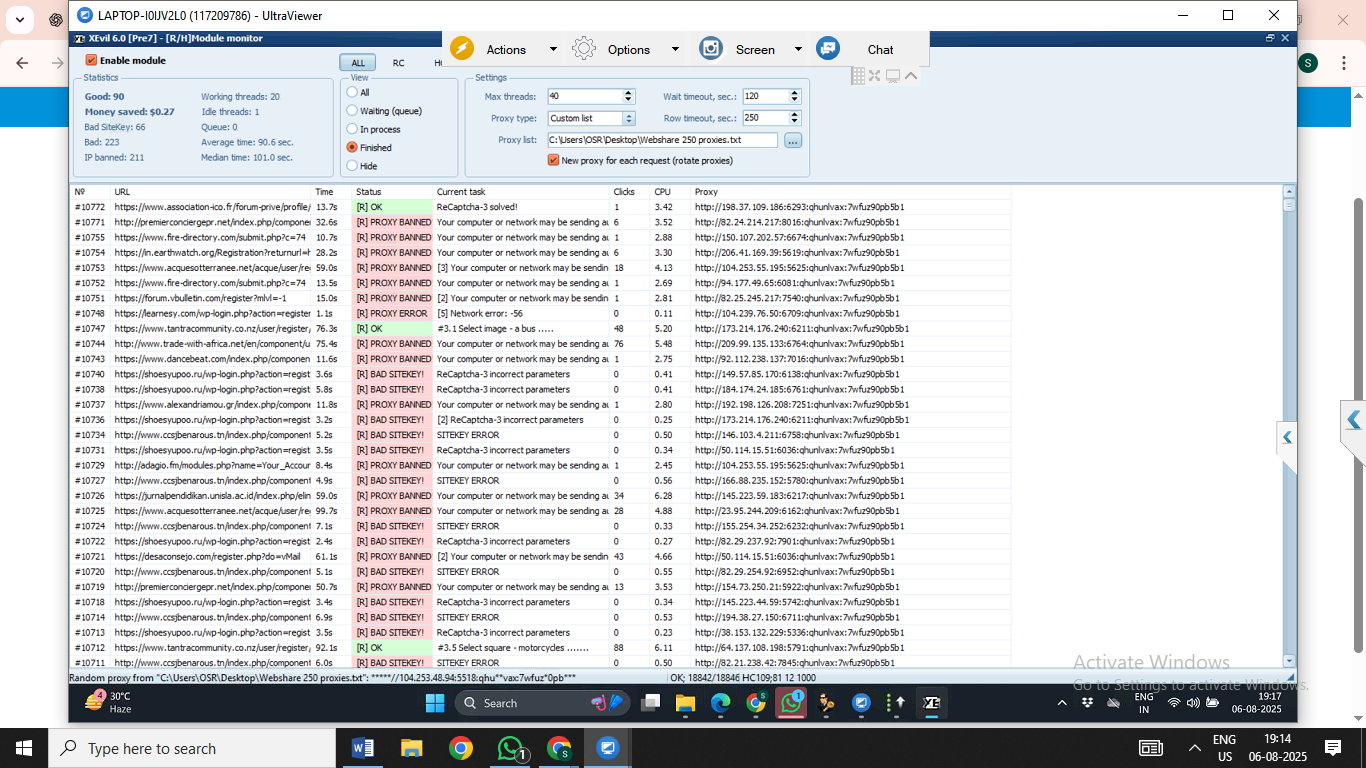
Task: Click the local Type here to search box
Action: (192, 748)
